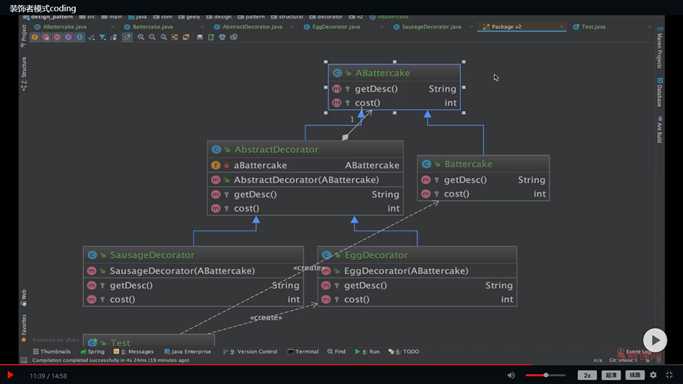Image resolution: width=683 pixels, height=384 pixels.
Task: Open the Structure side panel
Action: tap(24, 74)
